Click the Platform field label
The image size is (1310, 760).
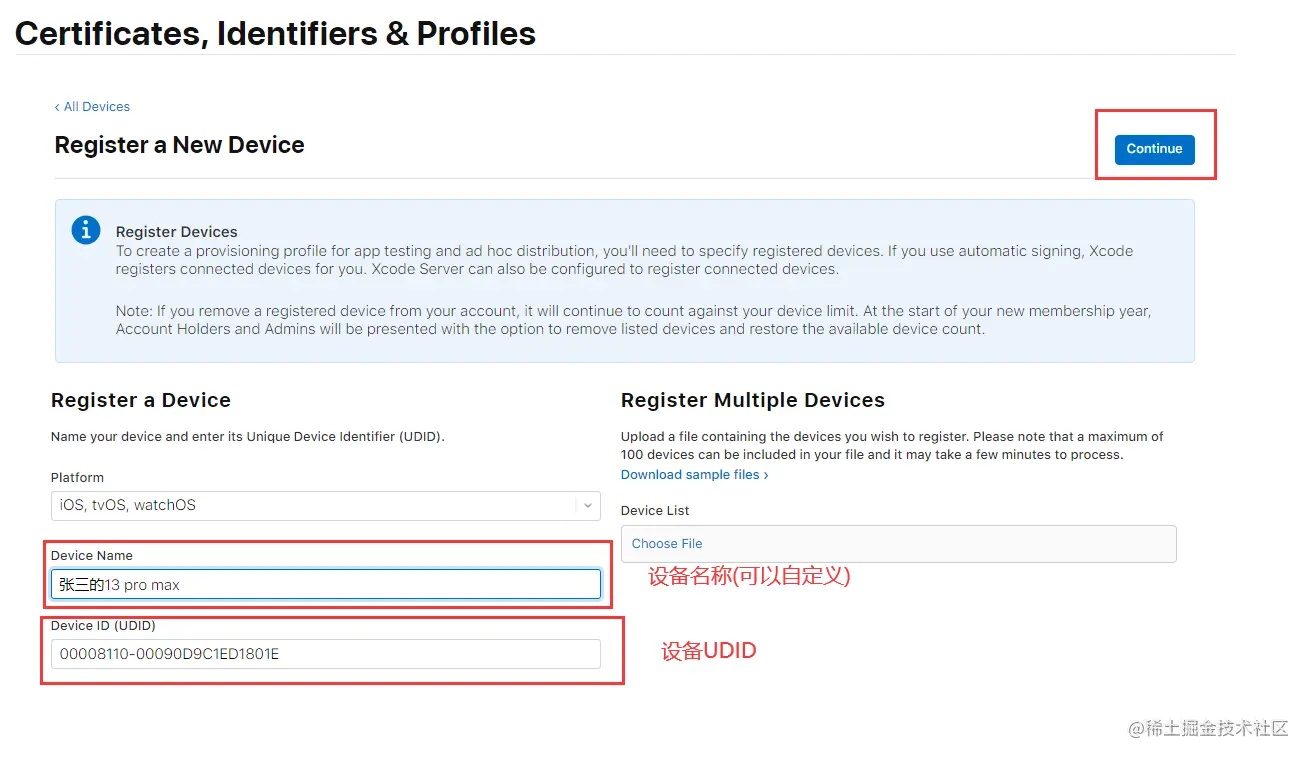point(77,477)
